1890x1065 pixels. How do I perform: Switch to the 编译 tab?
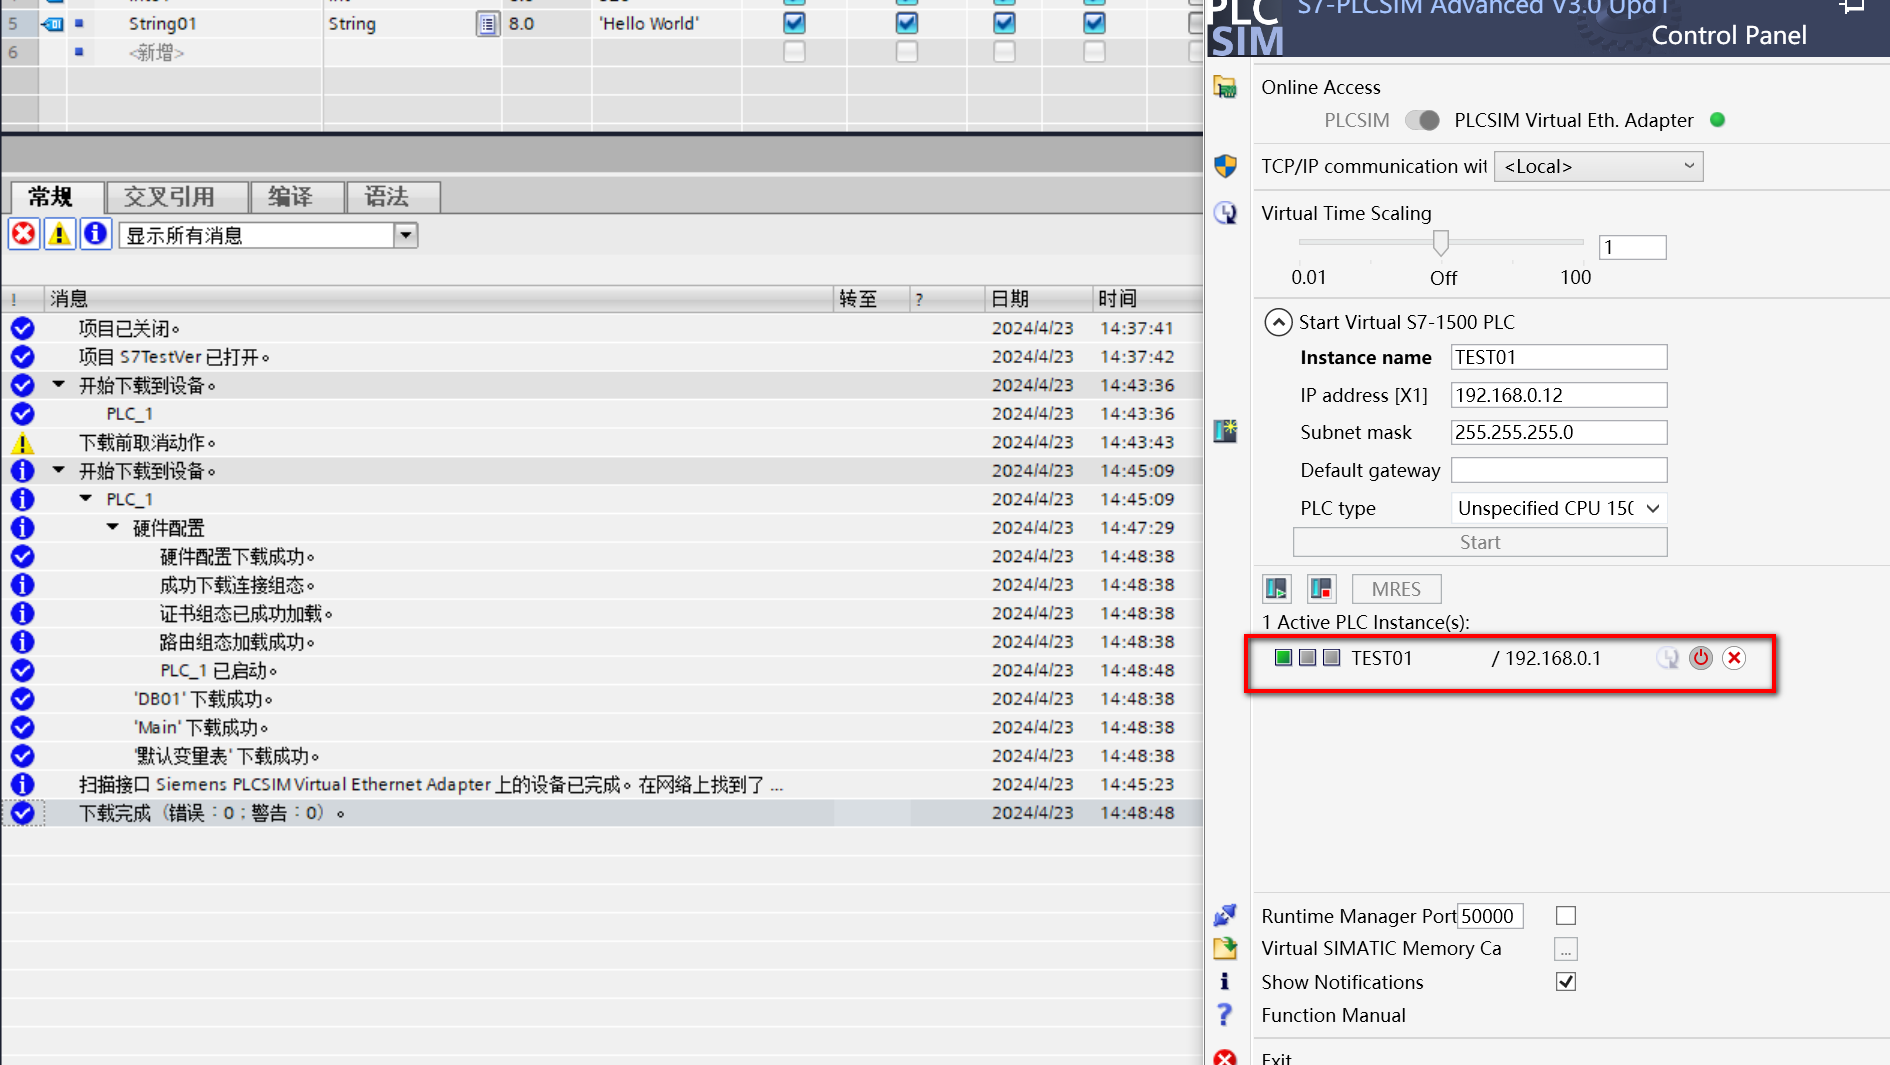296,197
